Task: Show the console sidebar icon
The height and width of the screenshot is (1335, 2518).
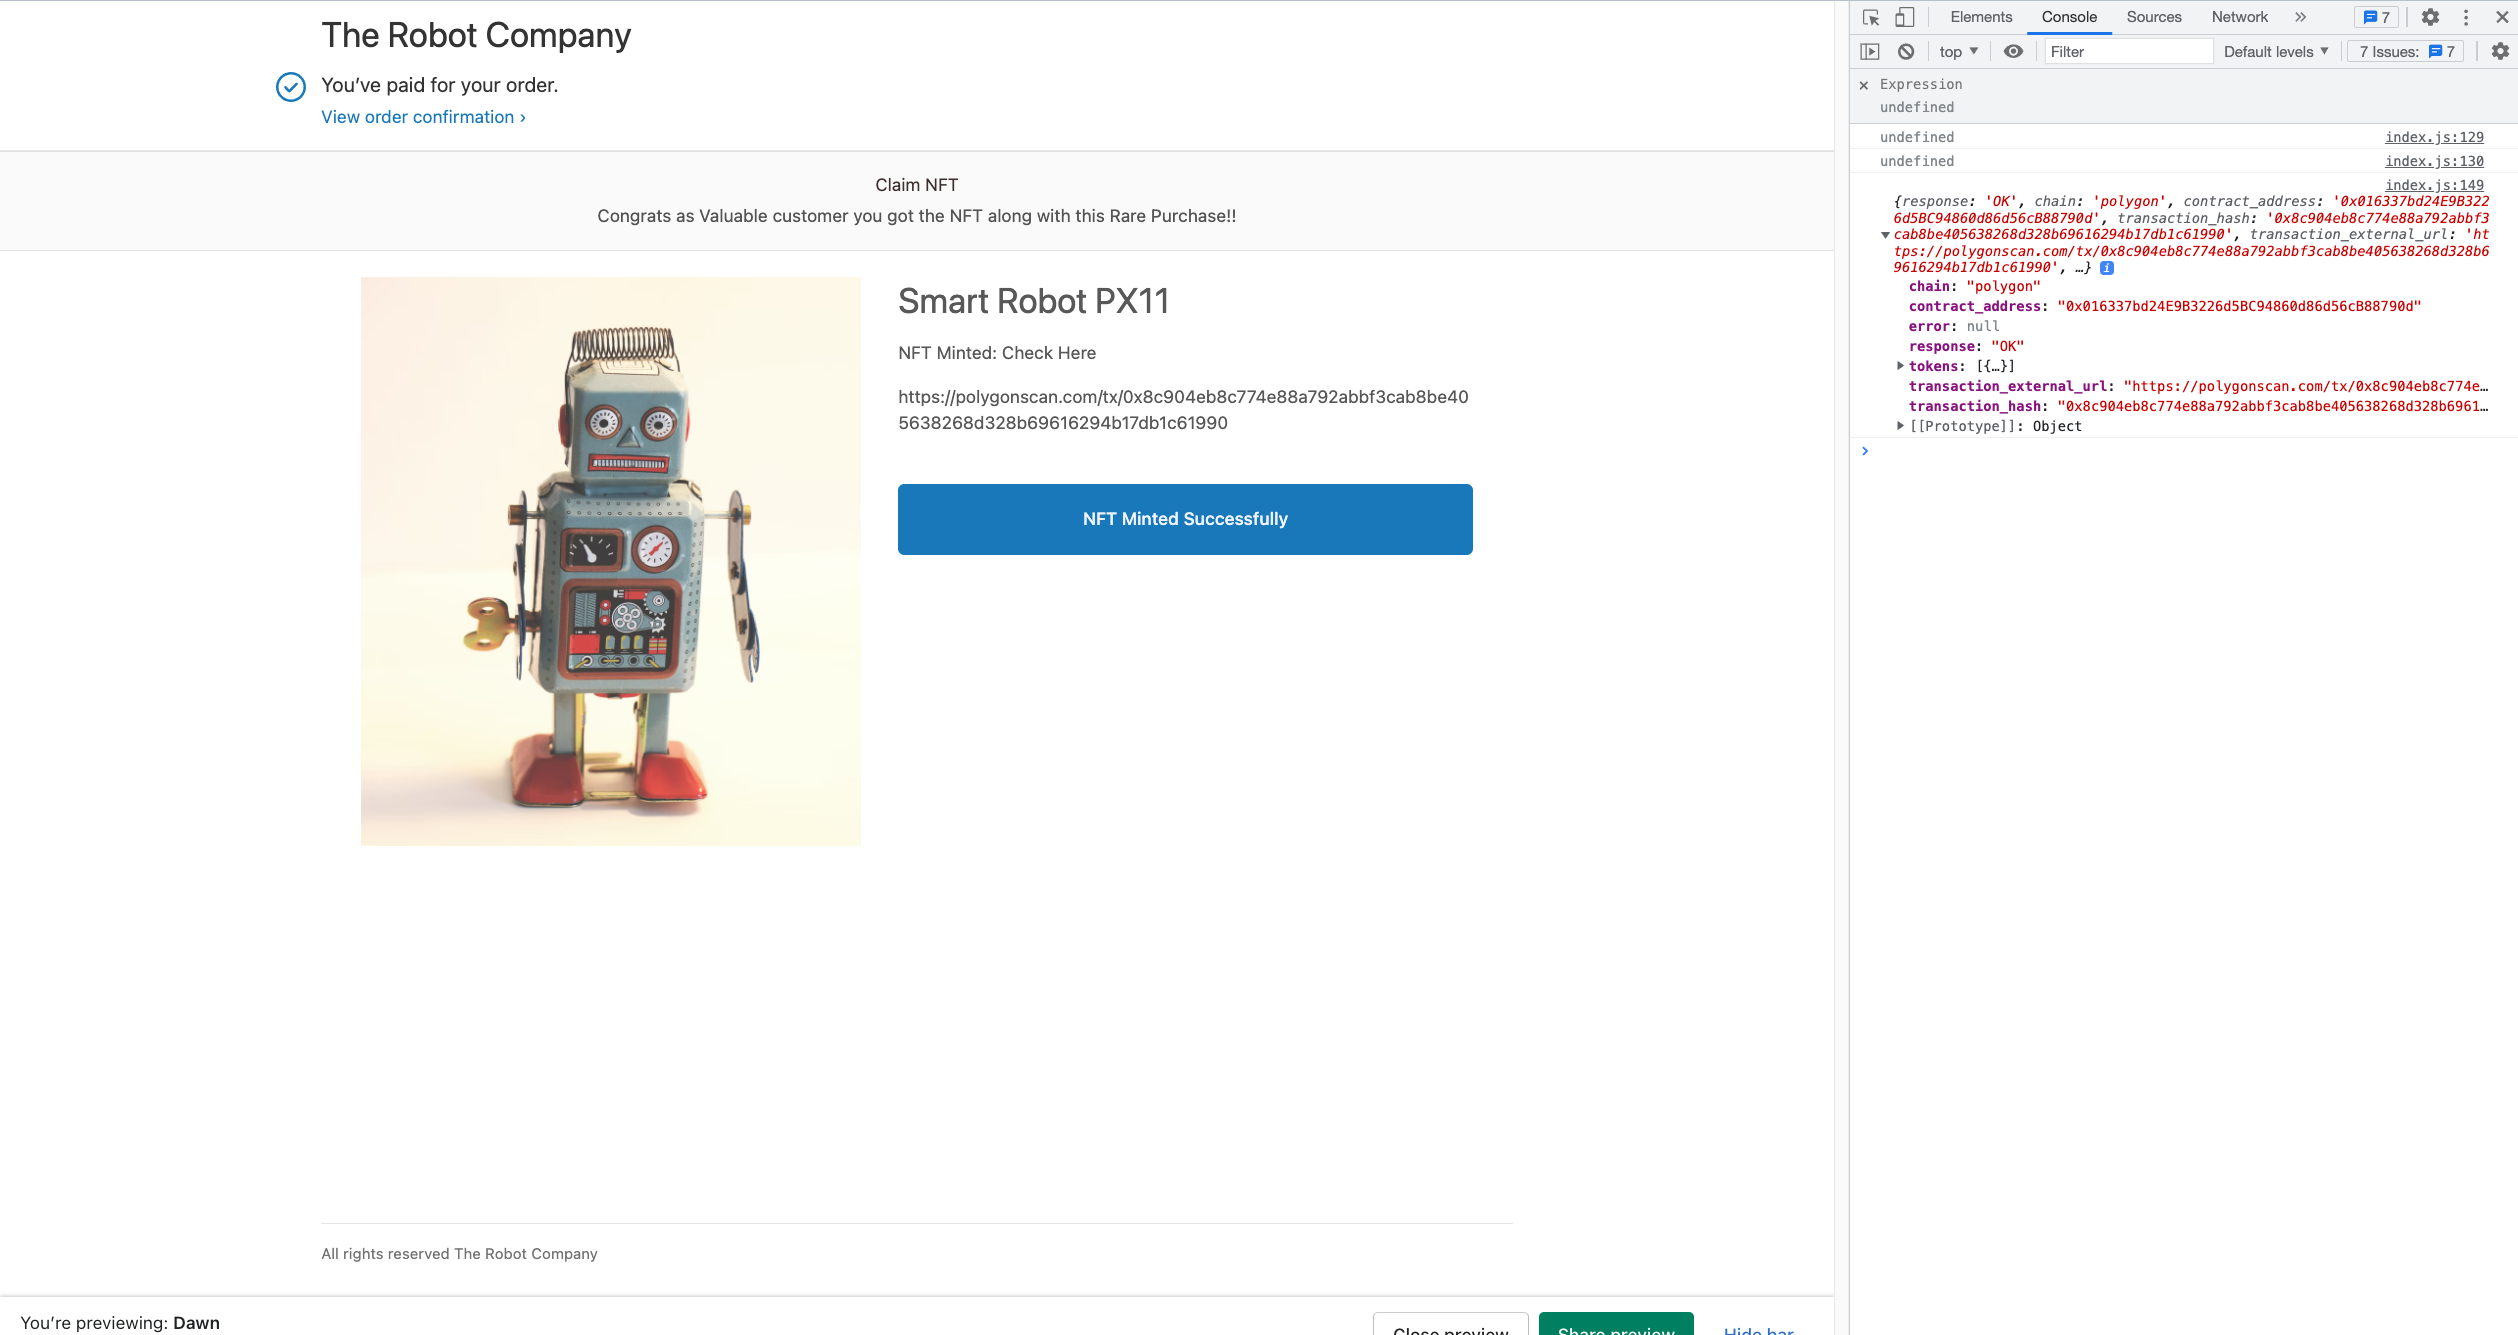Action: point(1870,51)
